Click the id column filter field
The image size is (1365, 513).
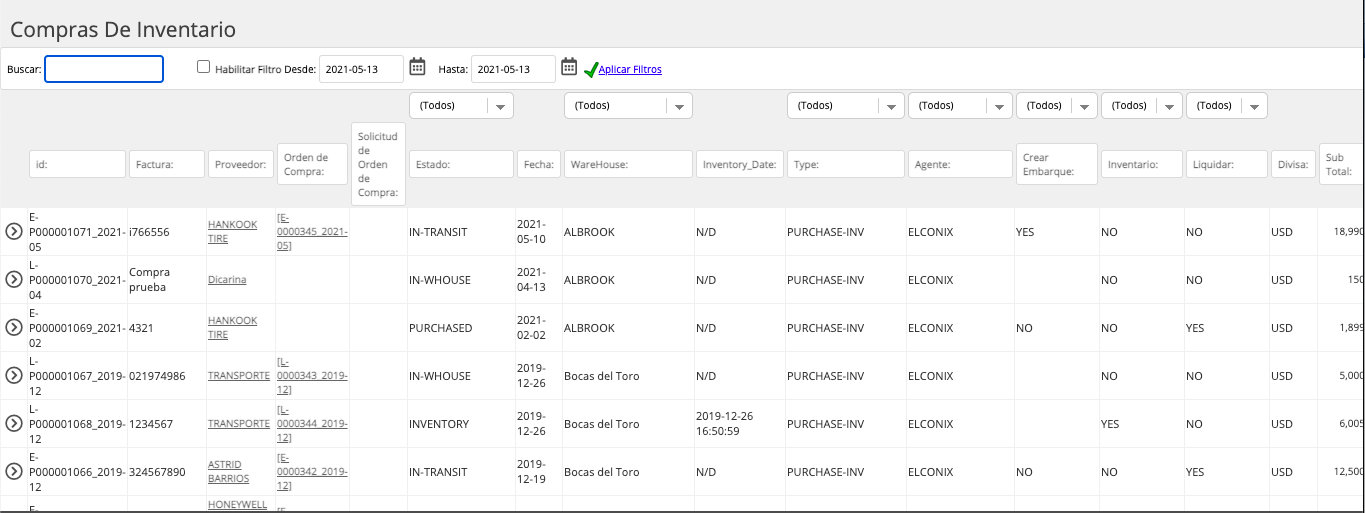77,164
